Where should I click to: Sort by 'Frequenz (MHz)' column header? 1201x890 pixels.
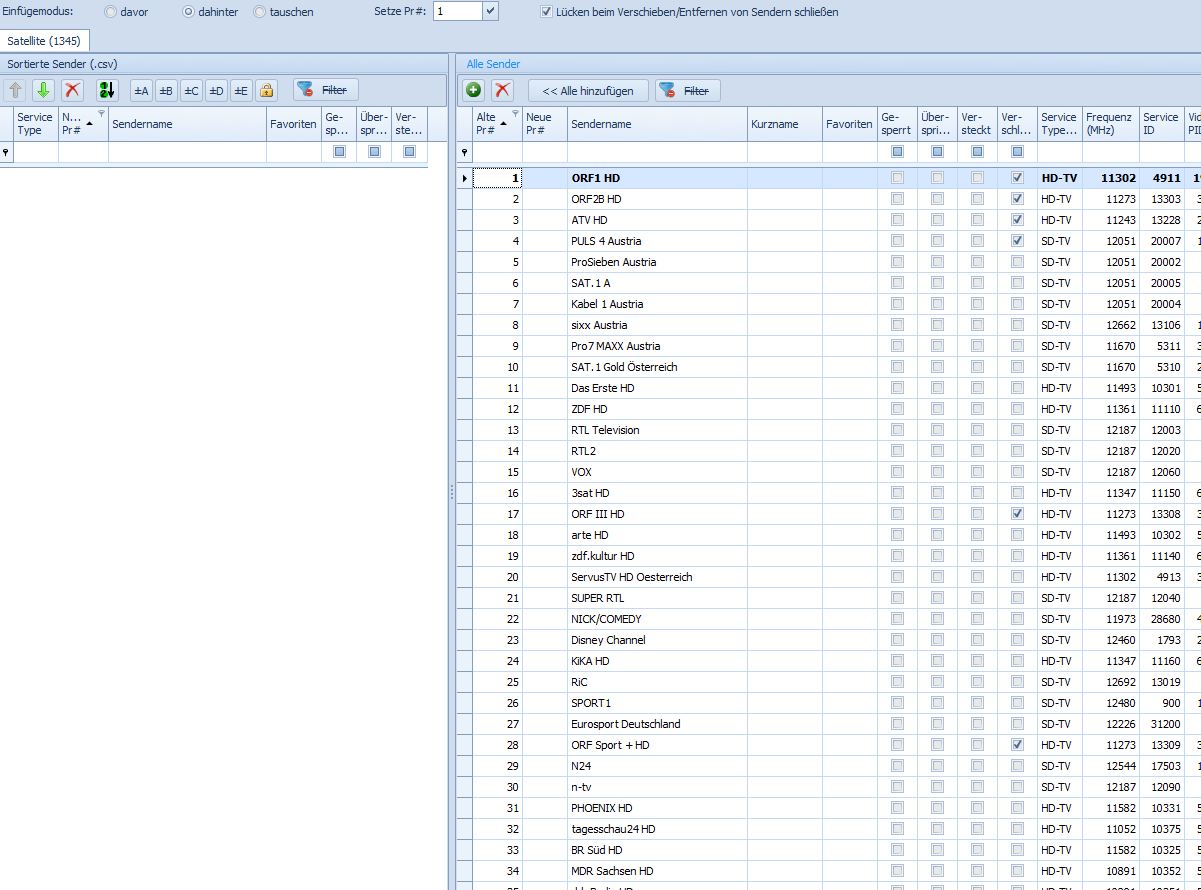(1110, 124)
